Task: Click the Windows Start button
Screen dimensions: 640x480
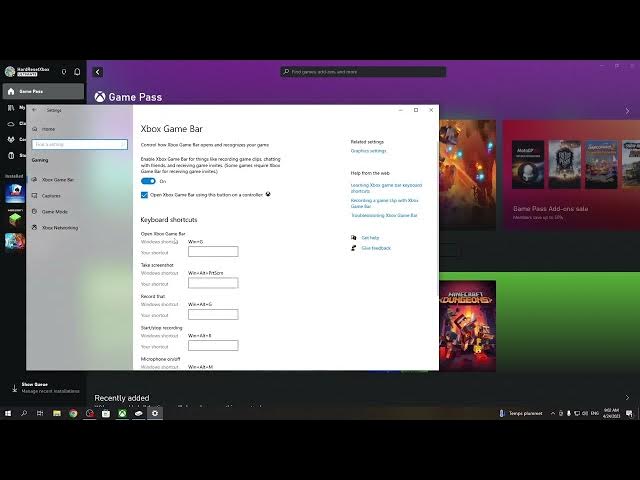Action: (8, 413)
